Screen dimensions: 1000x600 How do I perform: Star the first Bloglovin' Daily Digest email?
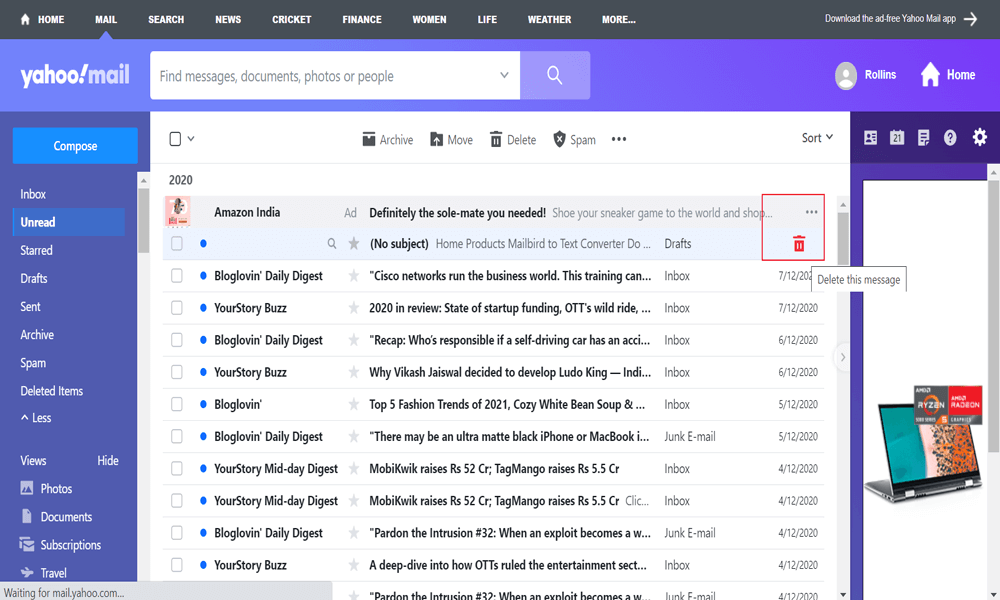(x=353, y=276)
